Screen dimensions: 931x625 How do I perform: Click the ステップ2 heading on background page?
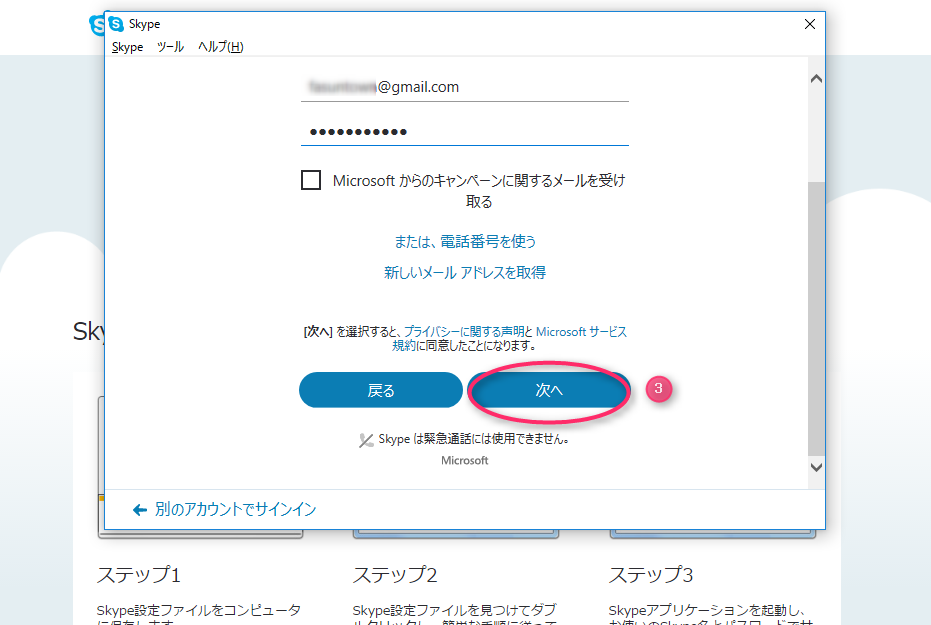[x=395, y=575]
